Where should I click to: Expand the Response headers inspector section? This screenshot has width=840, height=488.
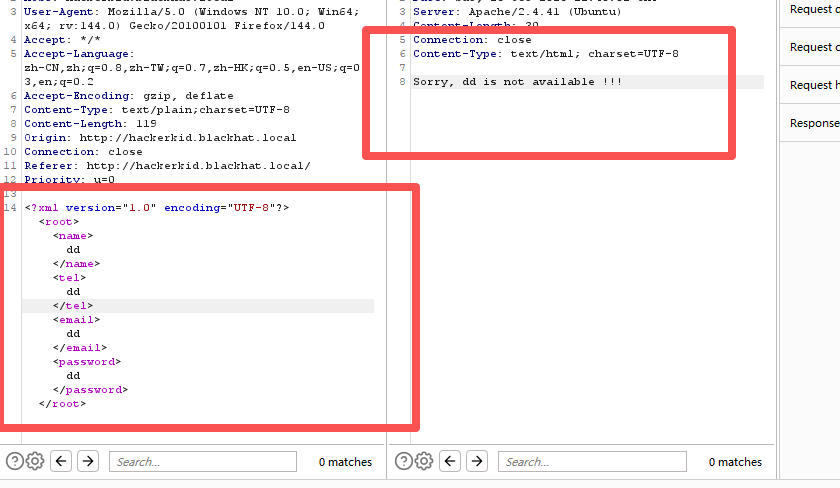(x=812, y=123)
